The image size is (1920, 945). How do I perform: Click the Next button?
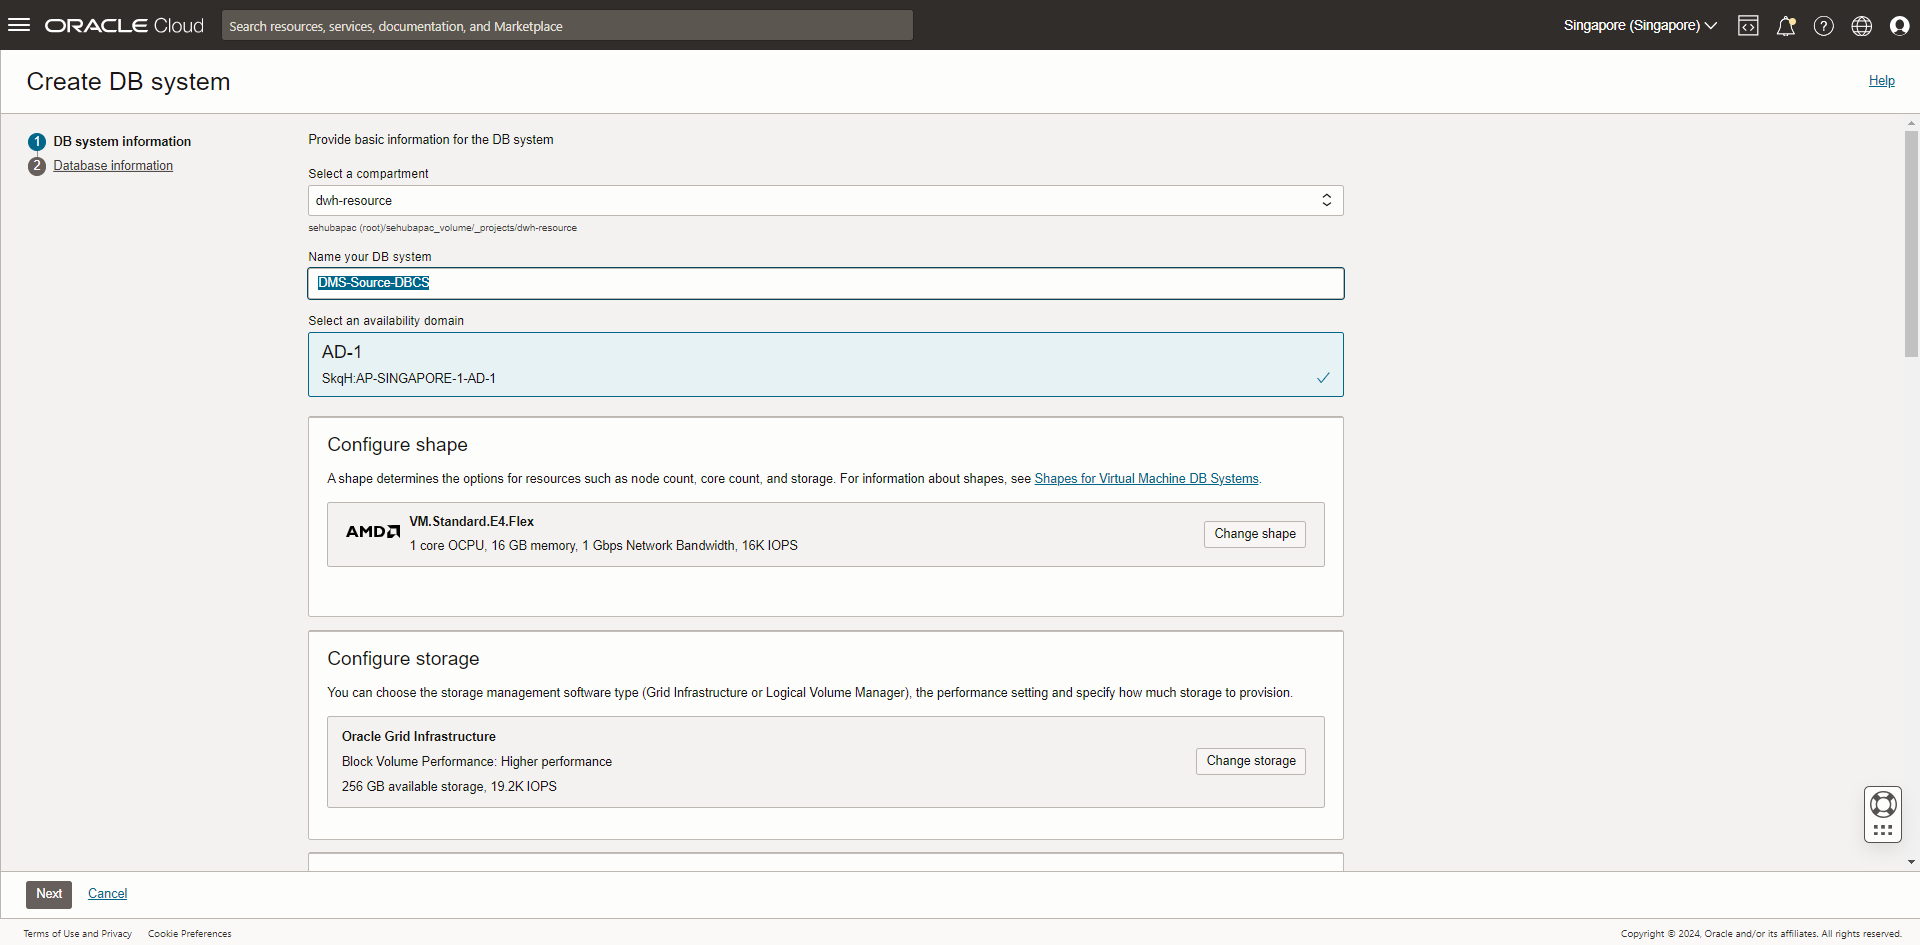49,894
